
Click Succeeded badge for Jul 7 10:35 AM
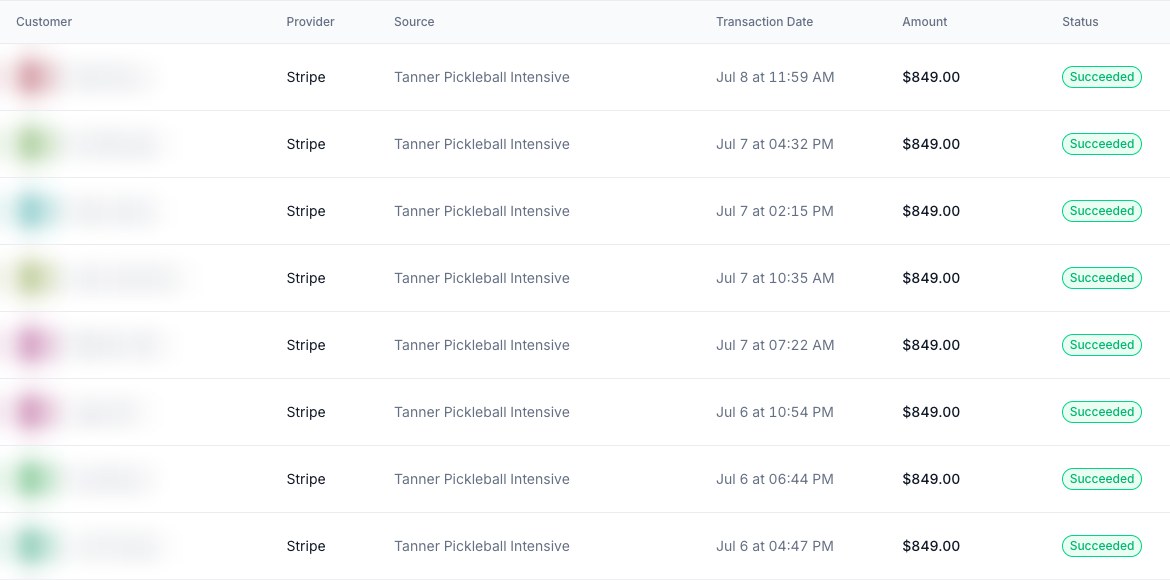[x=1101, y=278]
